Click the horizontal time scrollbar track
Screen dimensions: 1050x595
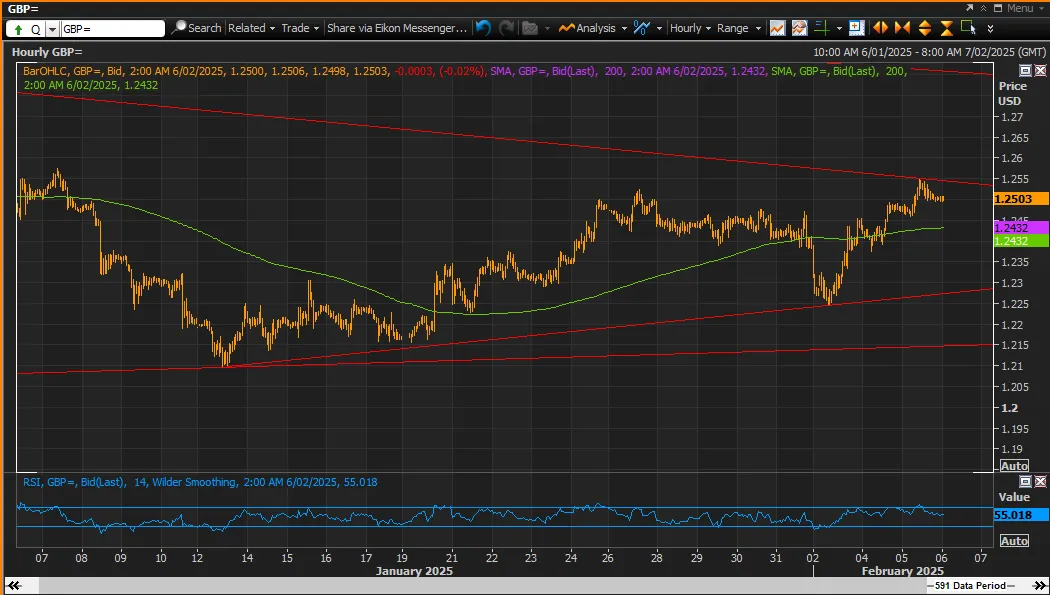coord(482,586)
